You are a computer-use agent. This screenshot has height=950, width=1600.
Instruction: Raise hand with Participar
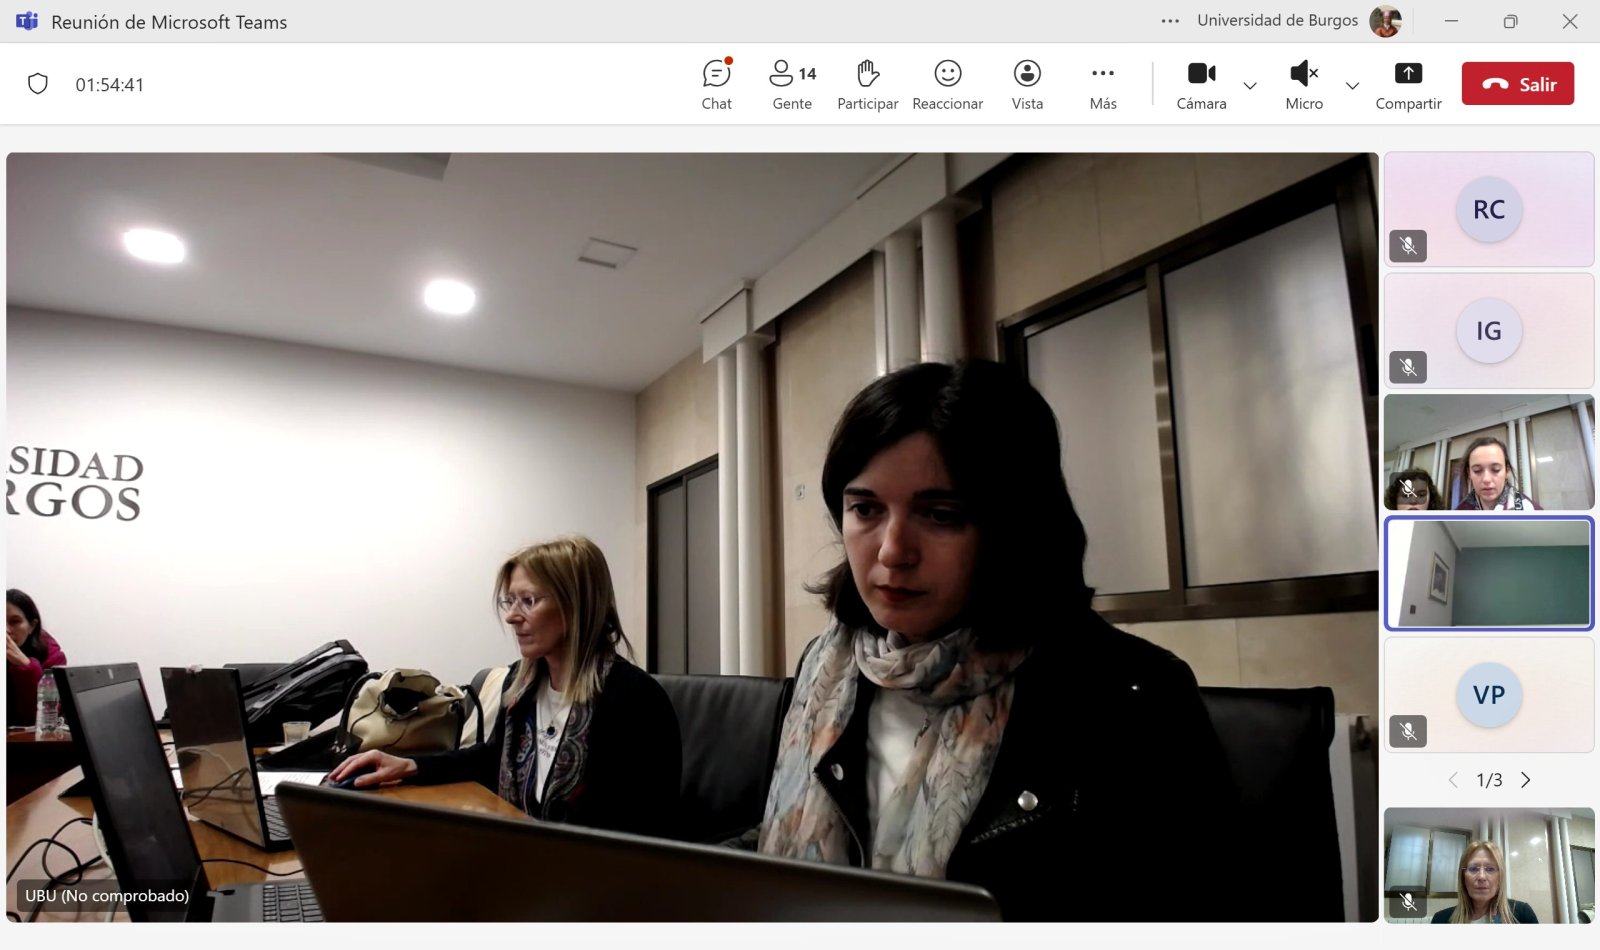coord(867,84)
